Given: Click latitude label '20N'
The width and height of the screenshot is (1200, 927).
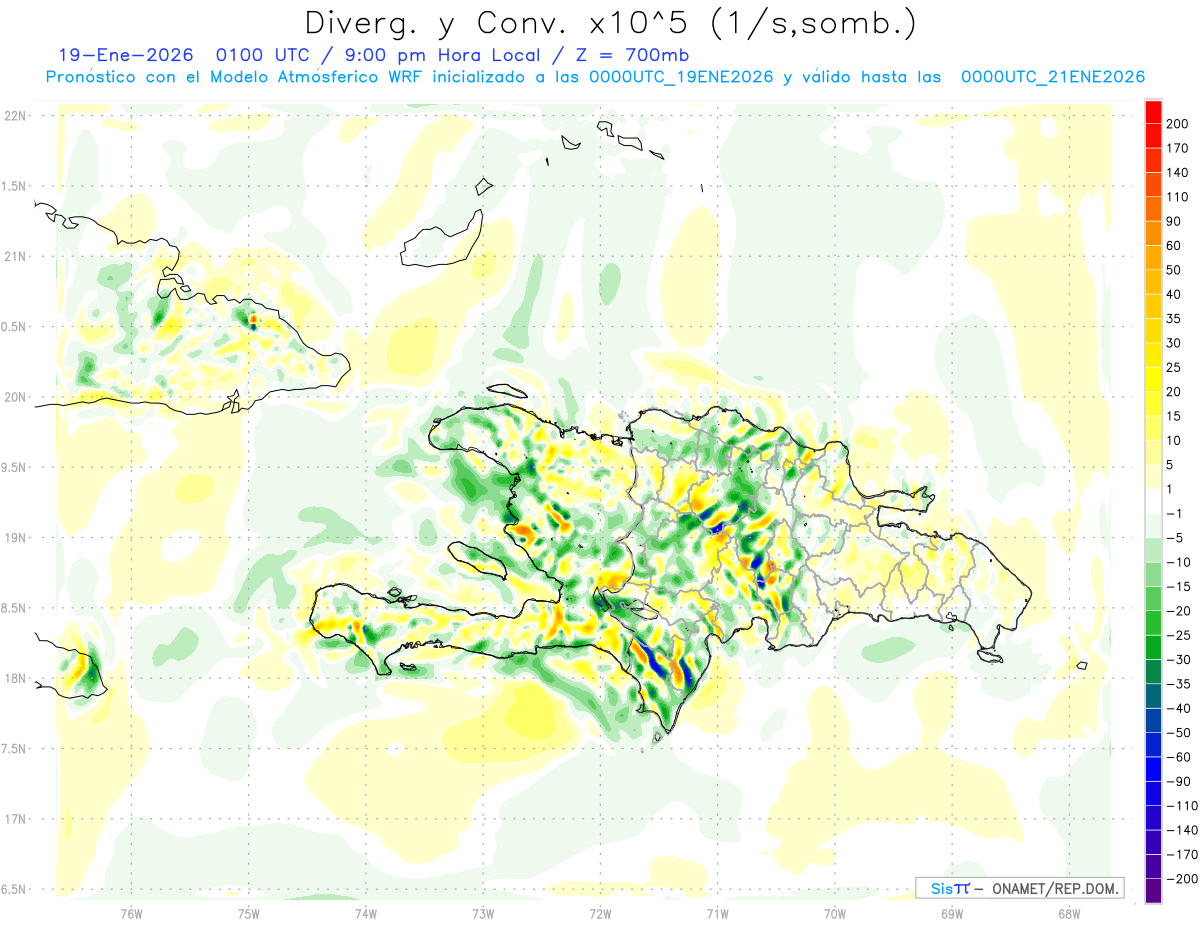Looking at the screenshot, I should 14,397.
